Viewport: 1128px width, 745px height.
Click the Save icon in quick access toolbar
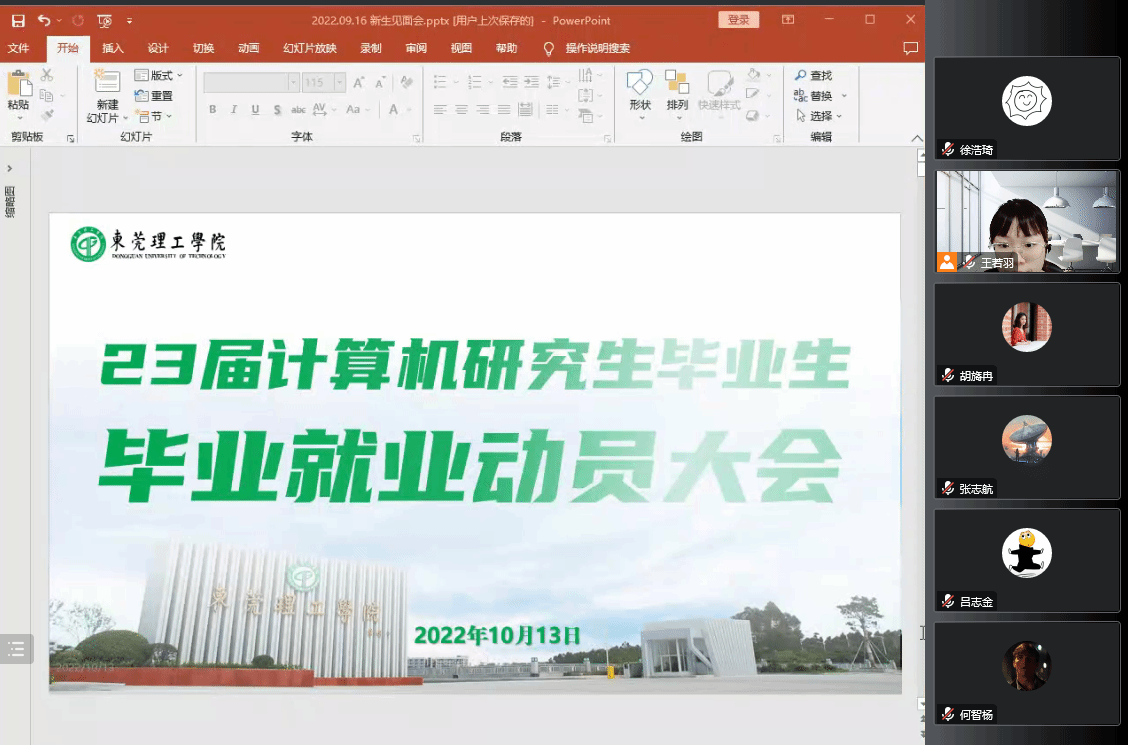(18, 20)
